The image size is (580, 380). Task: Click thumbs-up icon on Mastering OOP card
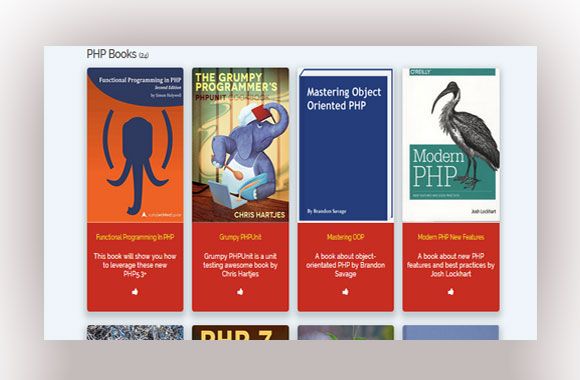(x=345, y=292)
